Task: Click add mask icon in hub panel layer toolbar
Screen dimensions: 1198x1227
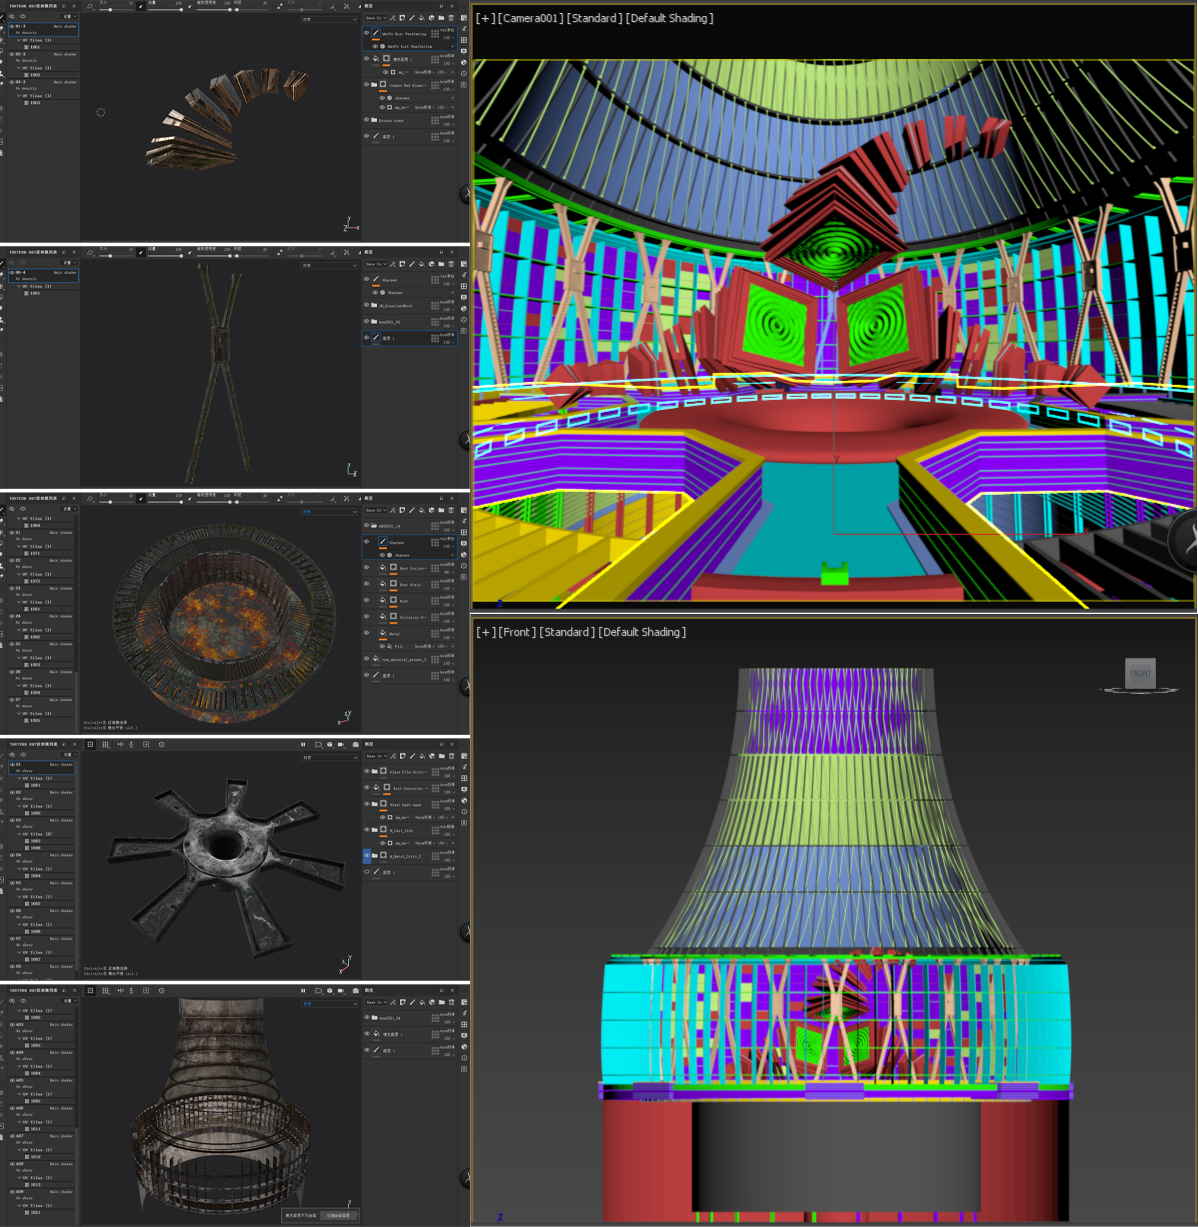Action: tap(402, 756)
